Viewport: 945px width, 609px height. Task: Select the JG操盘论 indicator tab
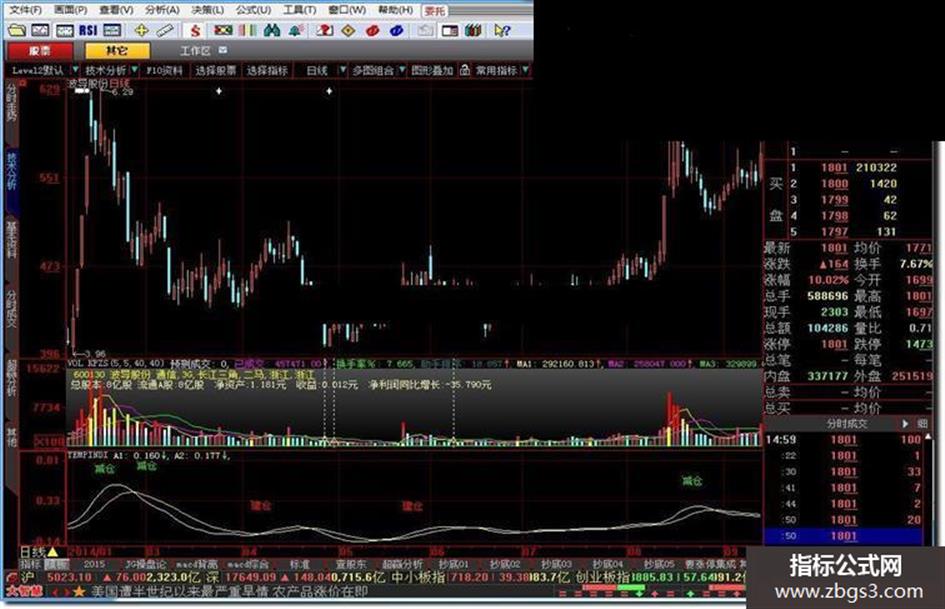[x=145, y=564]
